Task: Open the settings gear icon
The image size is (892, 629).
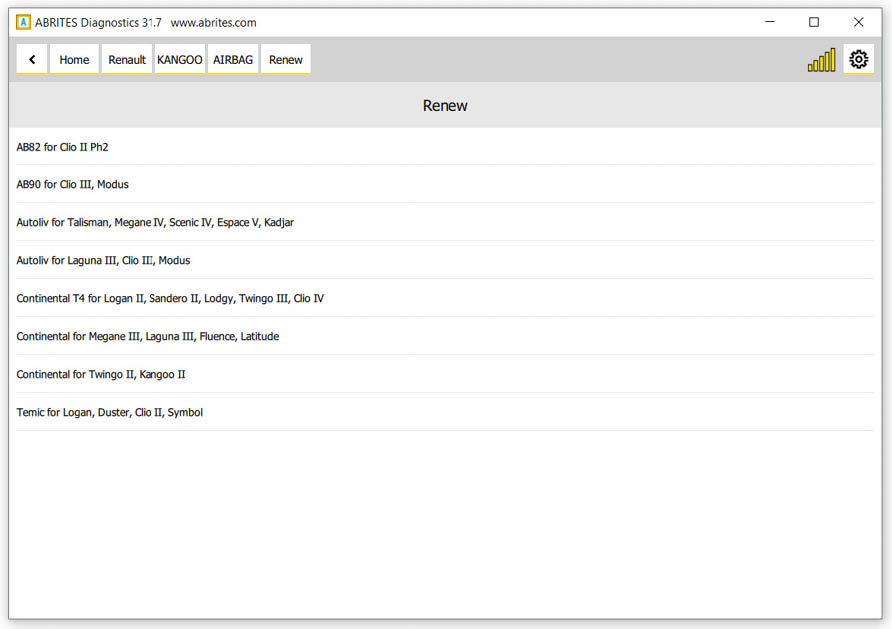Action: pyautogui.click(x=858, y=60)
